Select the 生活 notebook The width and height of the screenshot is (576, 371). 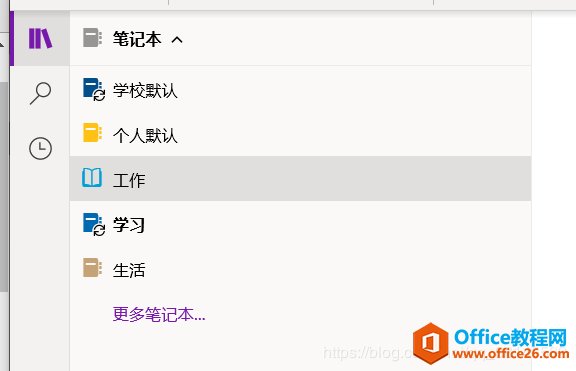pos(300,269)
